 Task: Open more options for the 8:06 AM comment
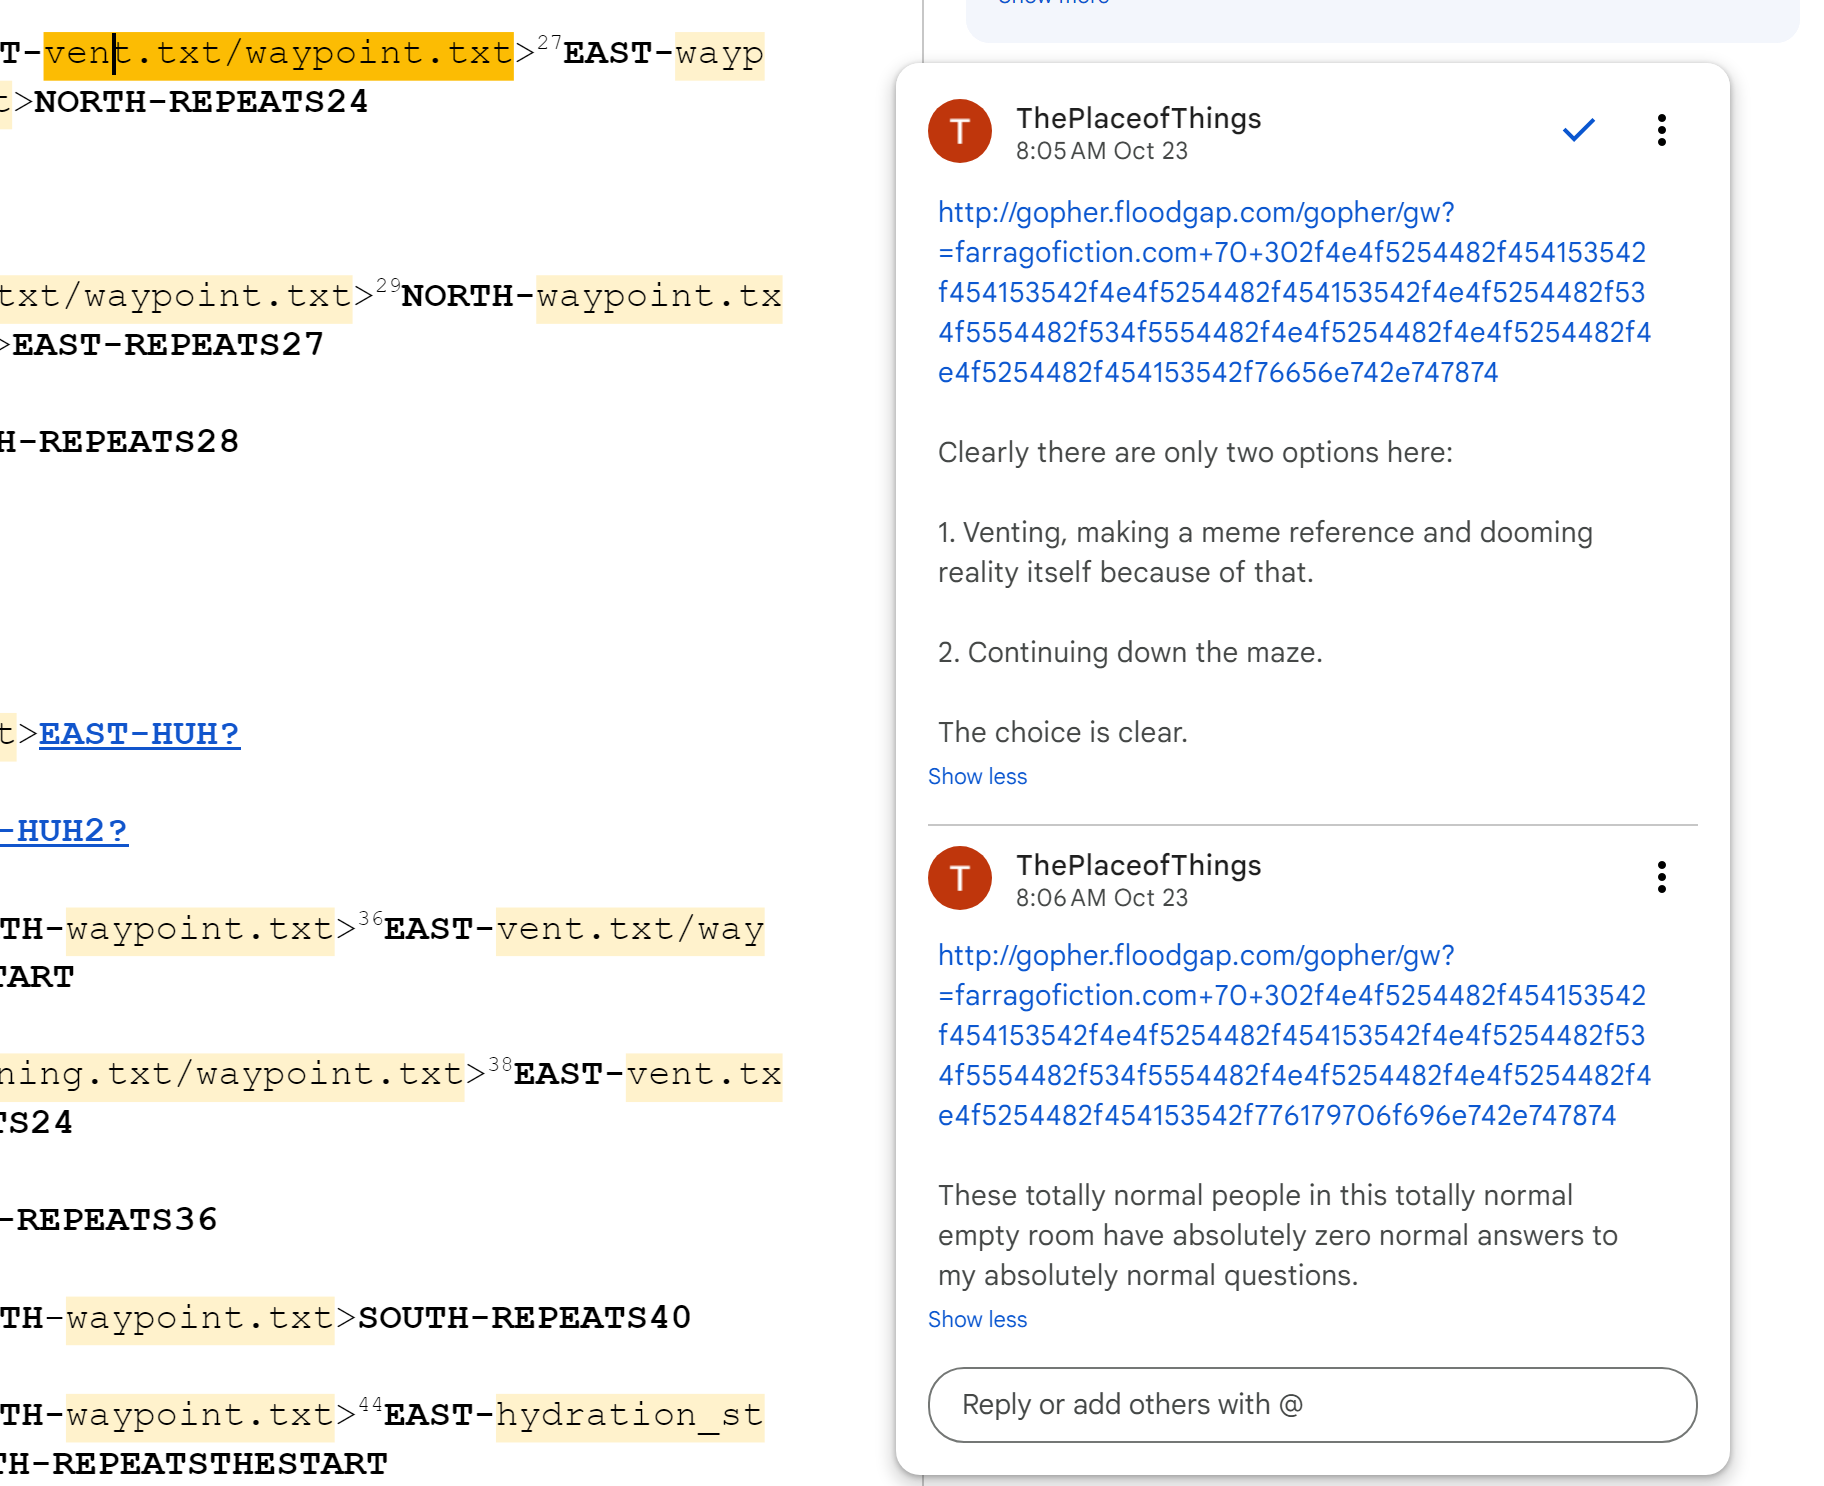click(x=1661, y=877)
